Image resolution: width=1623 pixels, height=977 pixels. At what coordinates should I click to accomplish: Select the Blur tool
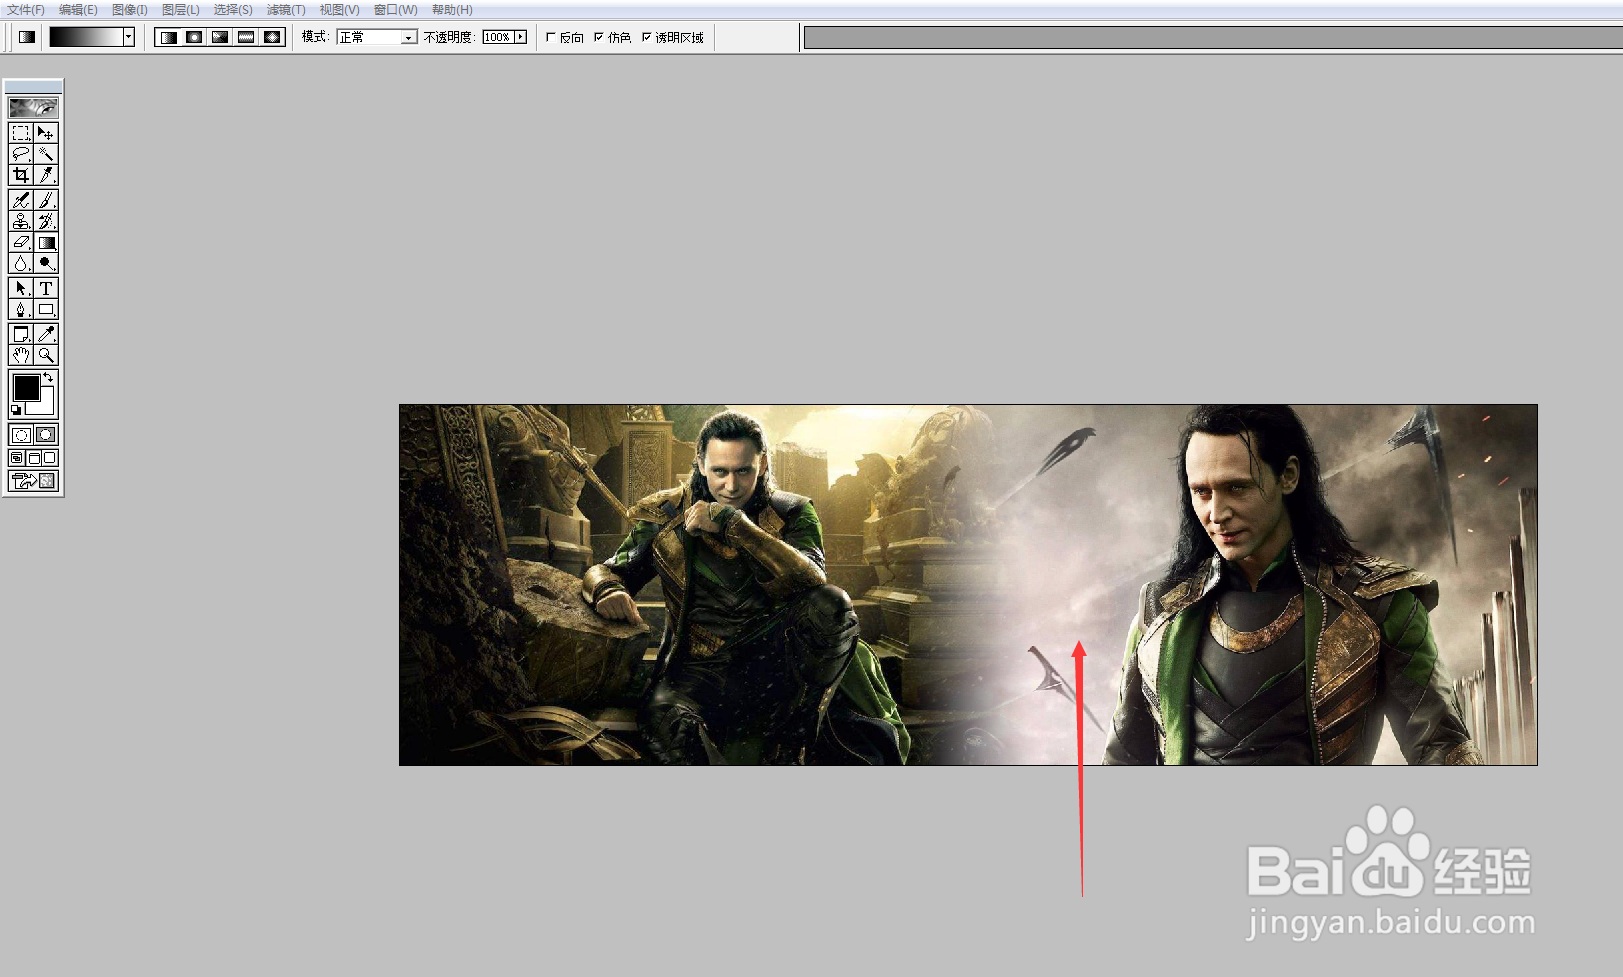click(21, 263)
